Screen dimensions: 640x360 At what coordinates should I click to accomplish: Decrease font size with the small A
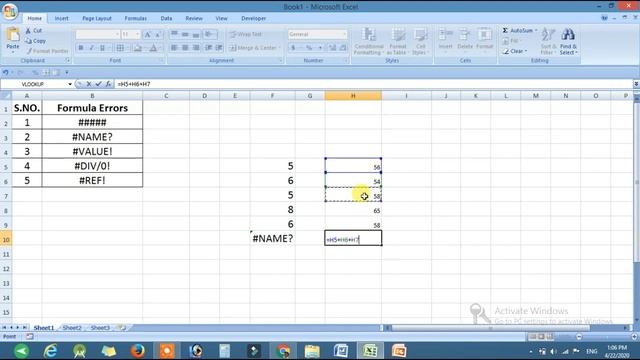pos(158,35)
